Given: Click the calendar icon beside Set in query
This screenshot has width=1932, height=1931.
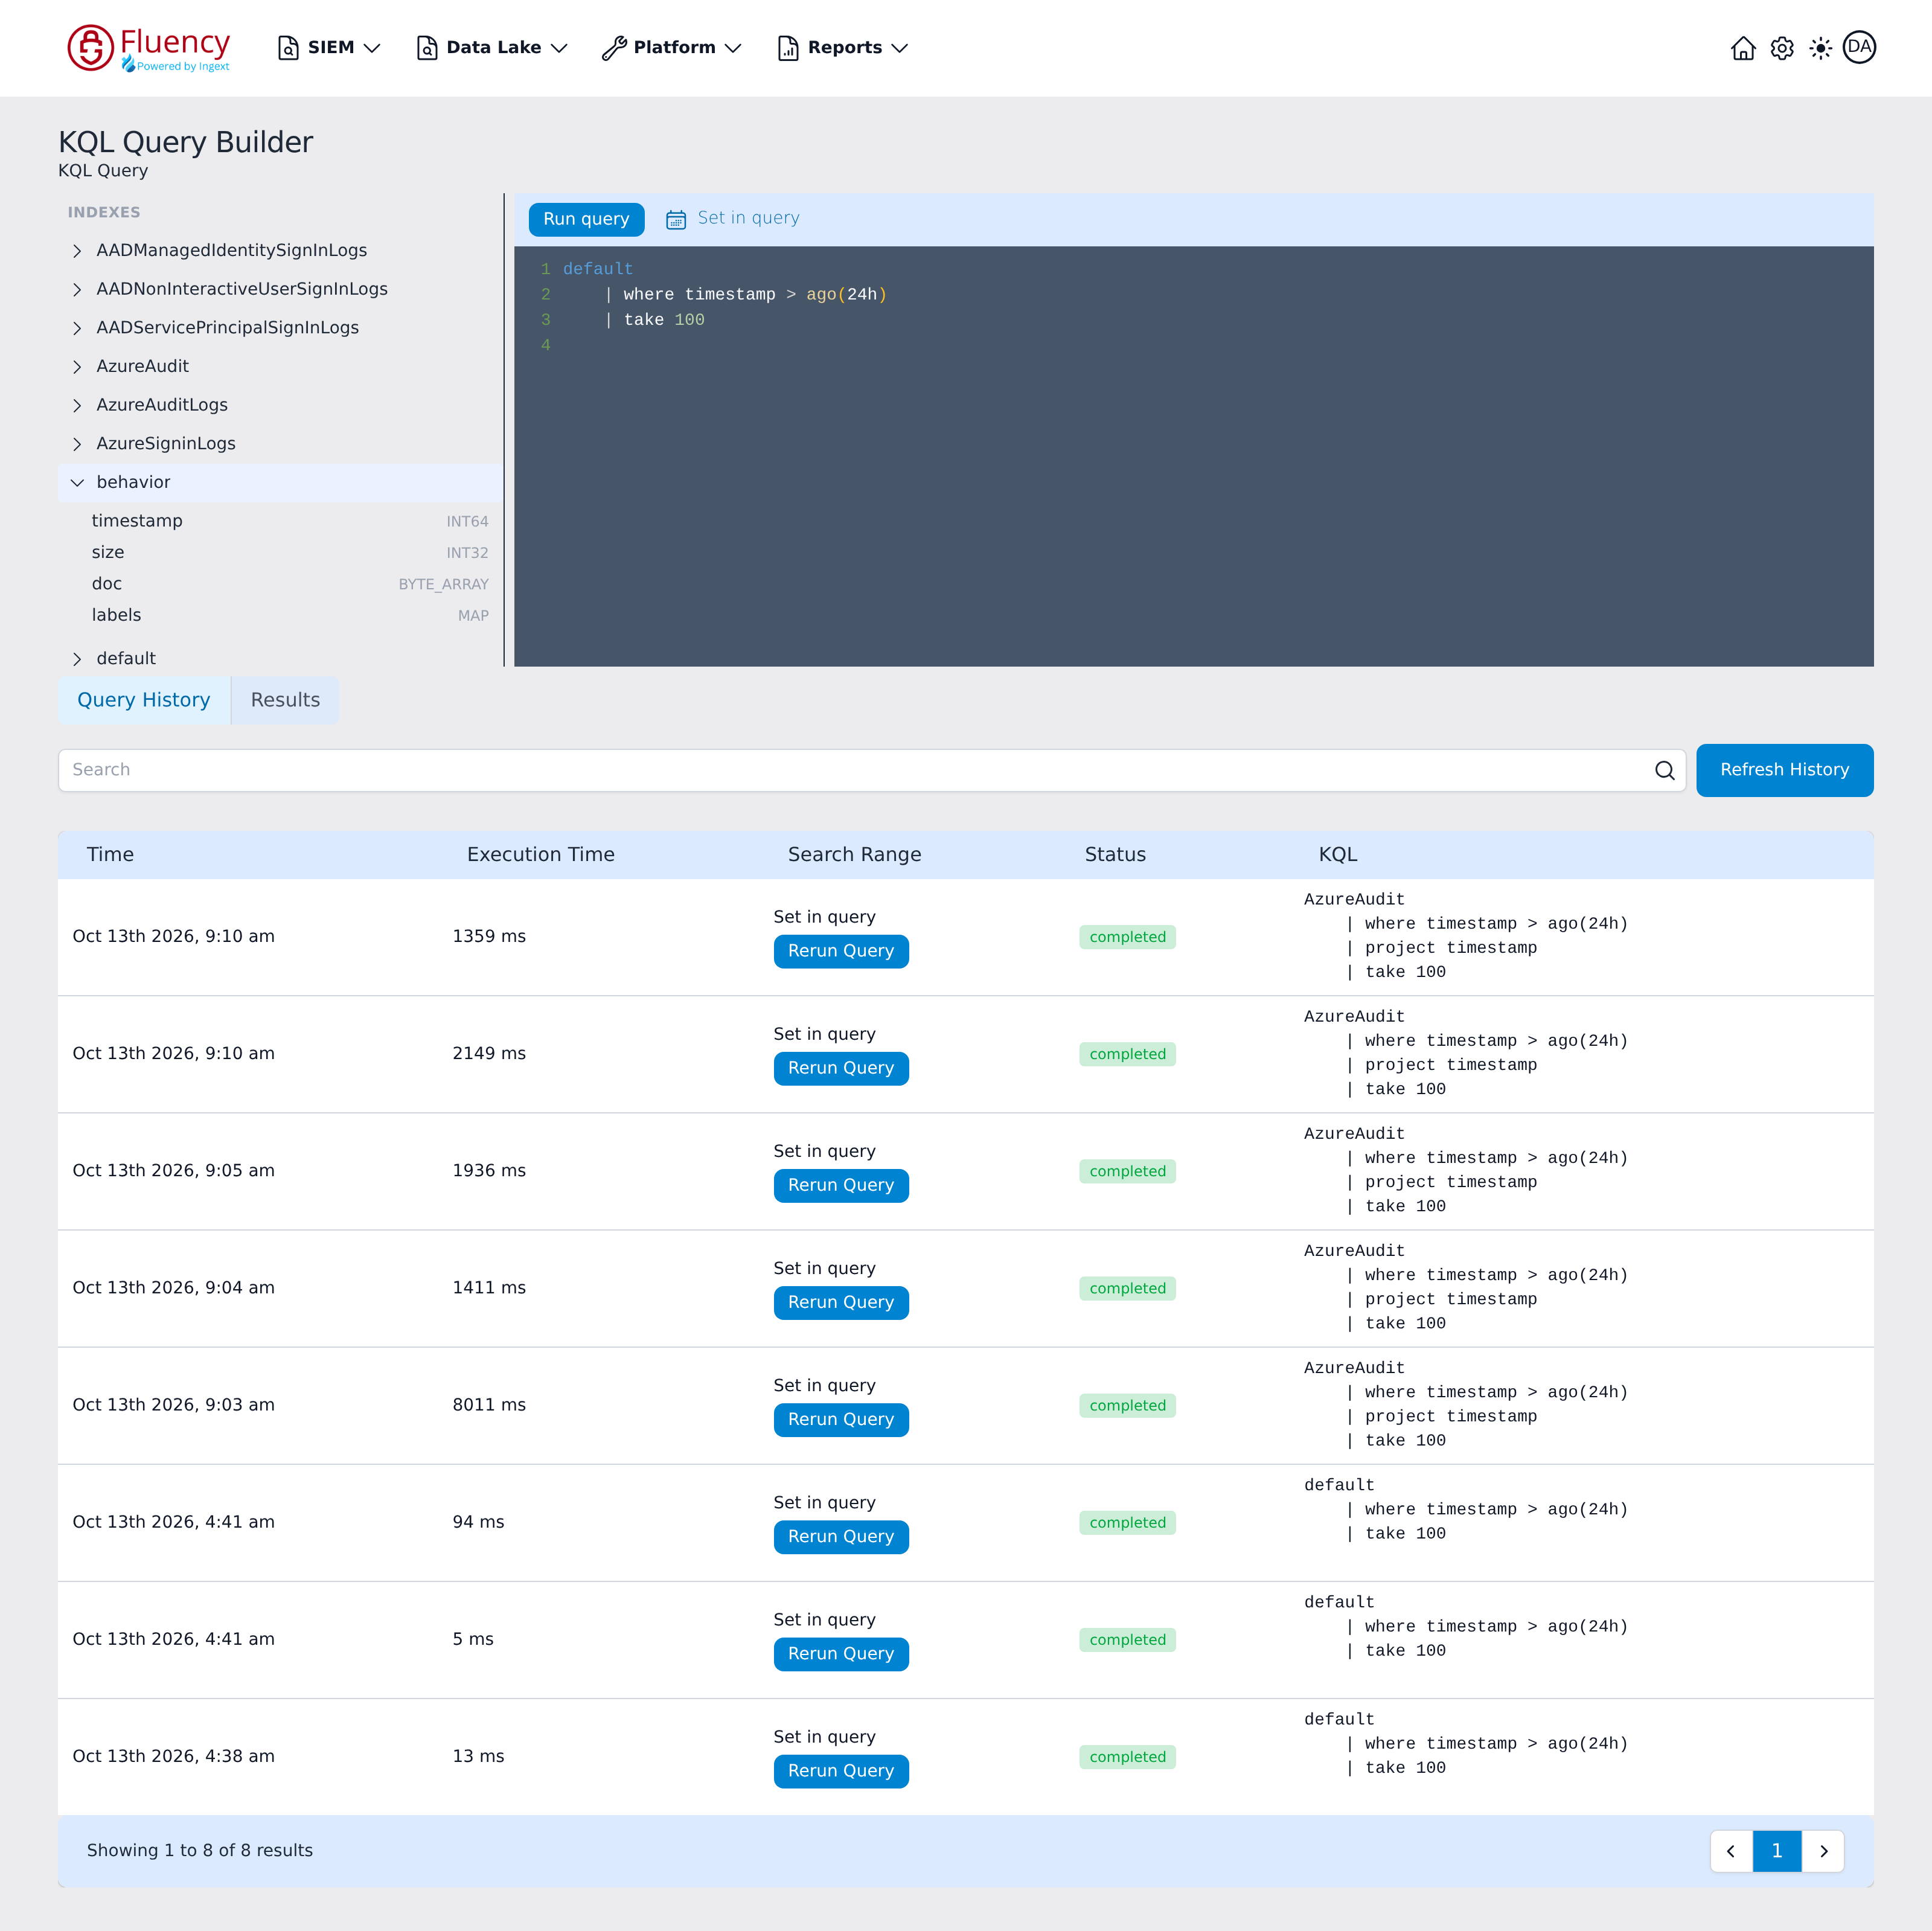Looking at the screenshot, I should (676, 219).
